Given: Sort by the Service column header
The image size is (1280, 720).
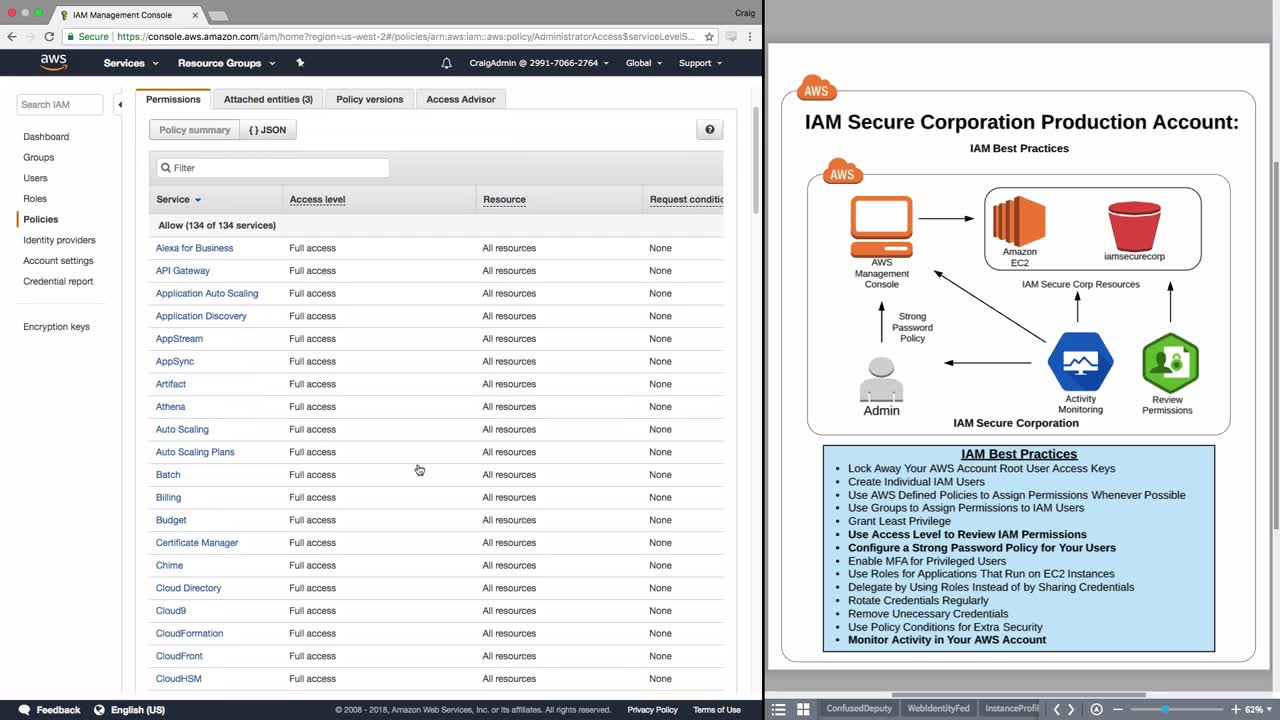Looking at the screenshot, I should pyautogui.click(x=179, y=200).
